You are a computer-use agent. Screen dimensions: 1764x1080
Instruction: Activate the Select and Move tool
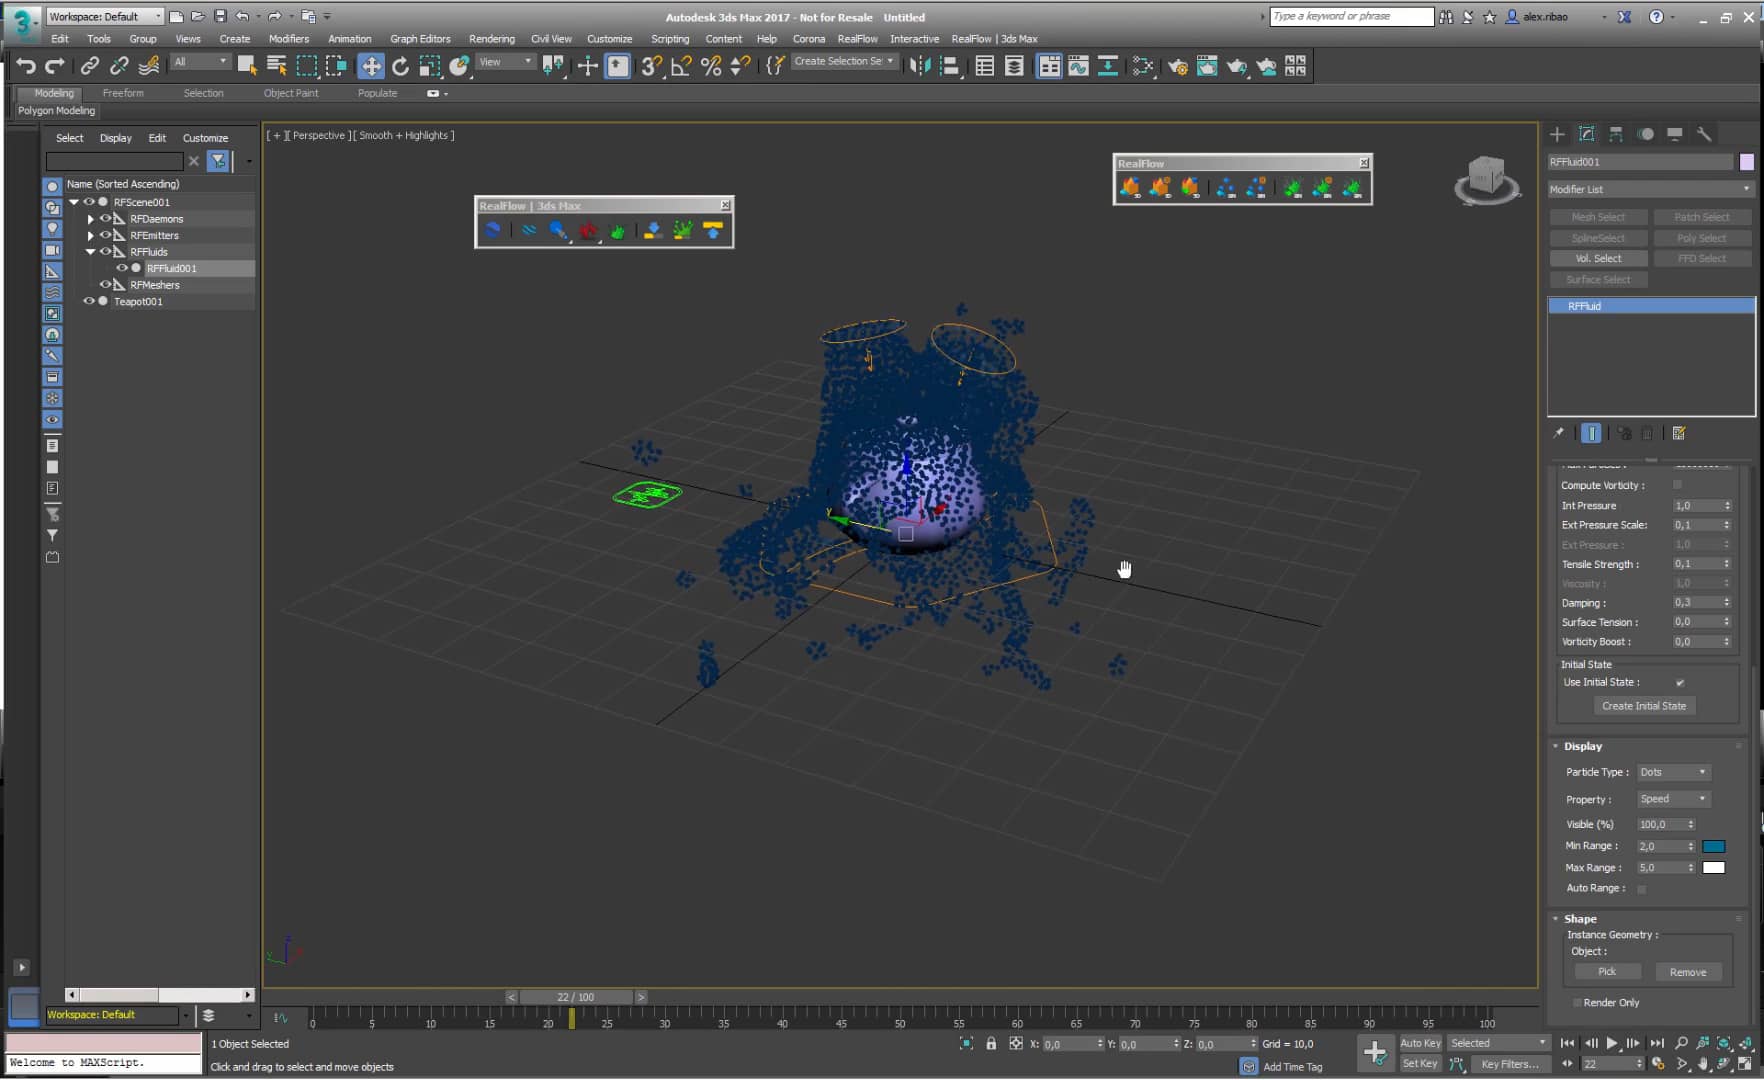370,66
